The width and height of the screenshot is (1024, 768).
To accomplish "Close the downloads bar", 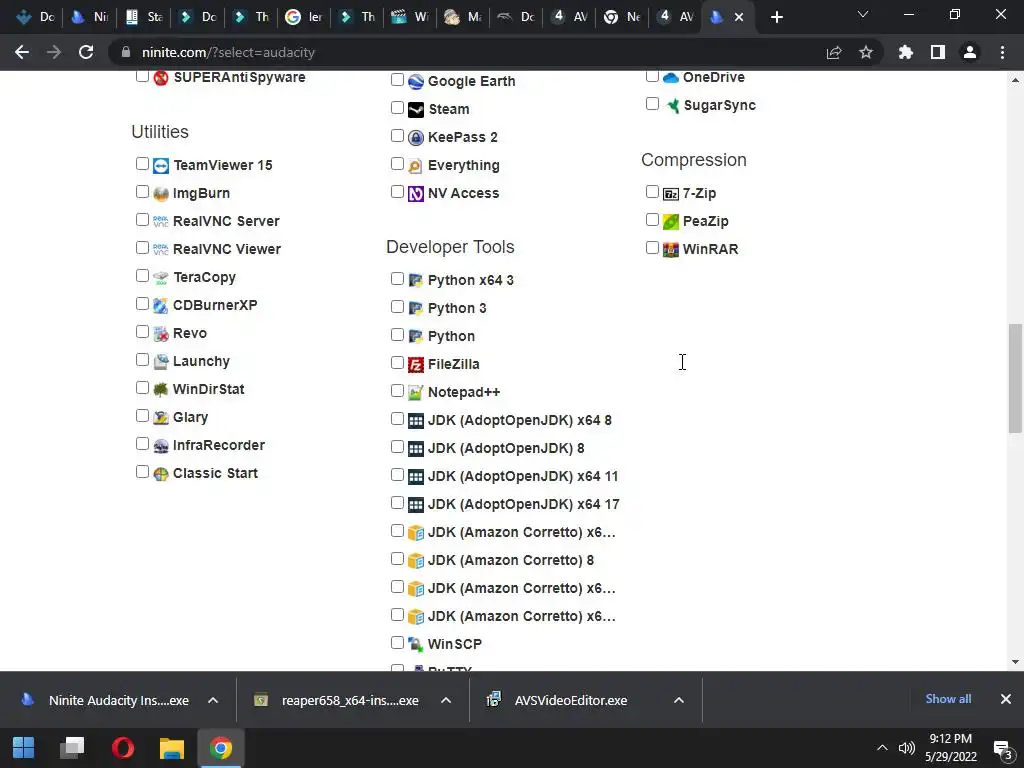I will coord(1006,699).
